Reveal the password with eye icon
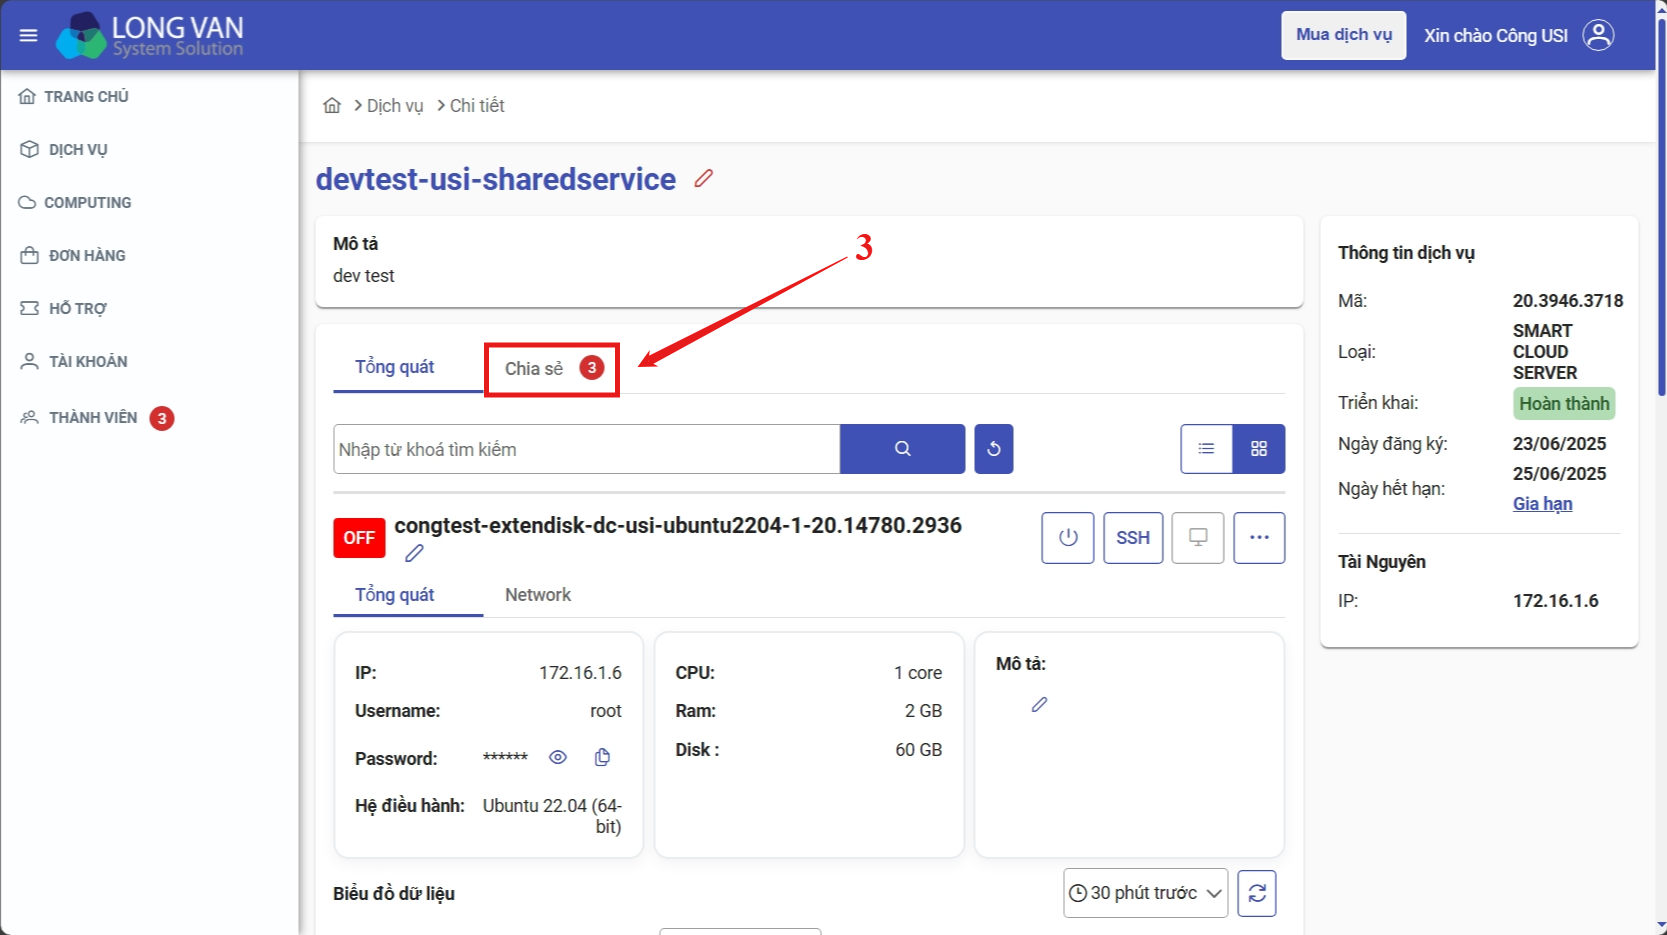1667x935 pixels. click(558, 757)
